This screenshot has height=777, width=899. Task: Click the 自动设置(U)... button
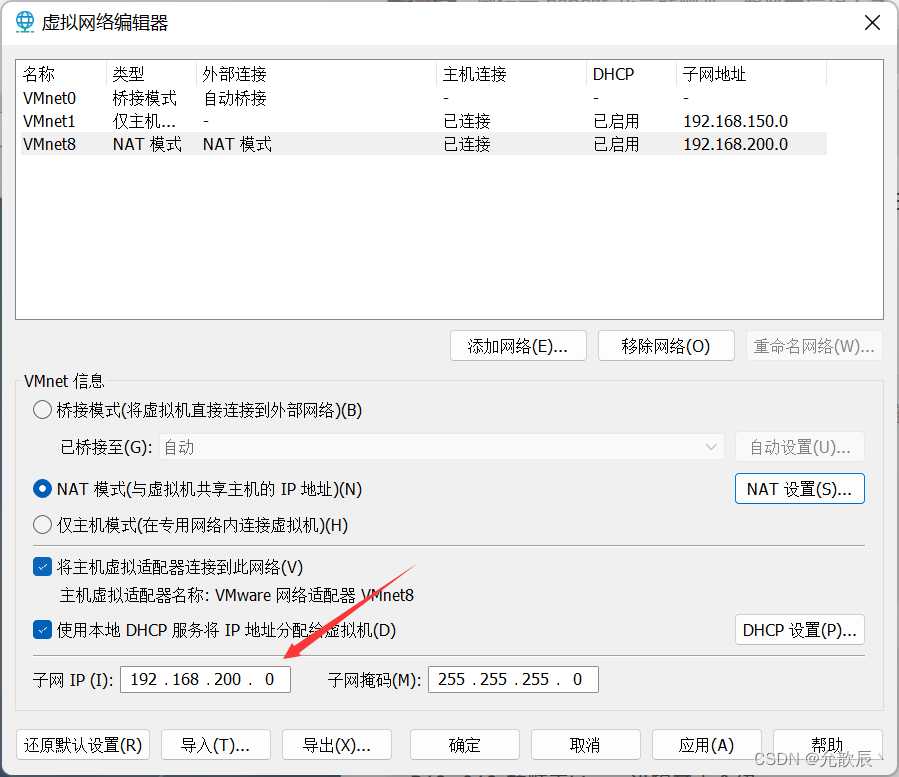coord(800,447)
